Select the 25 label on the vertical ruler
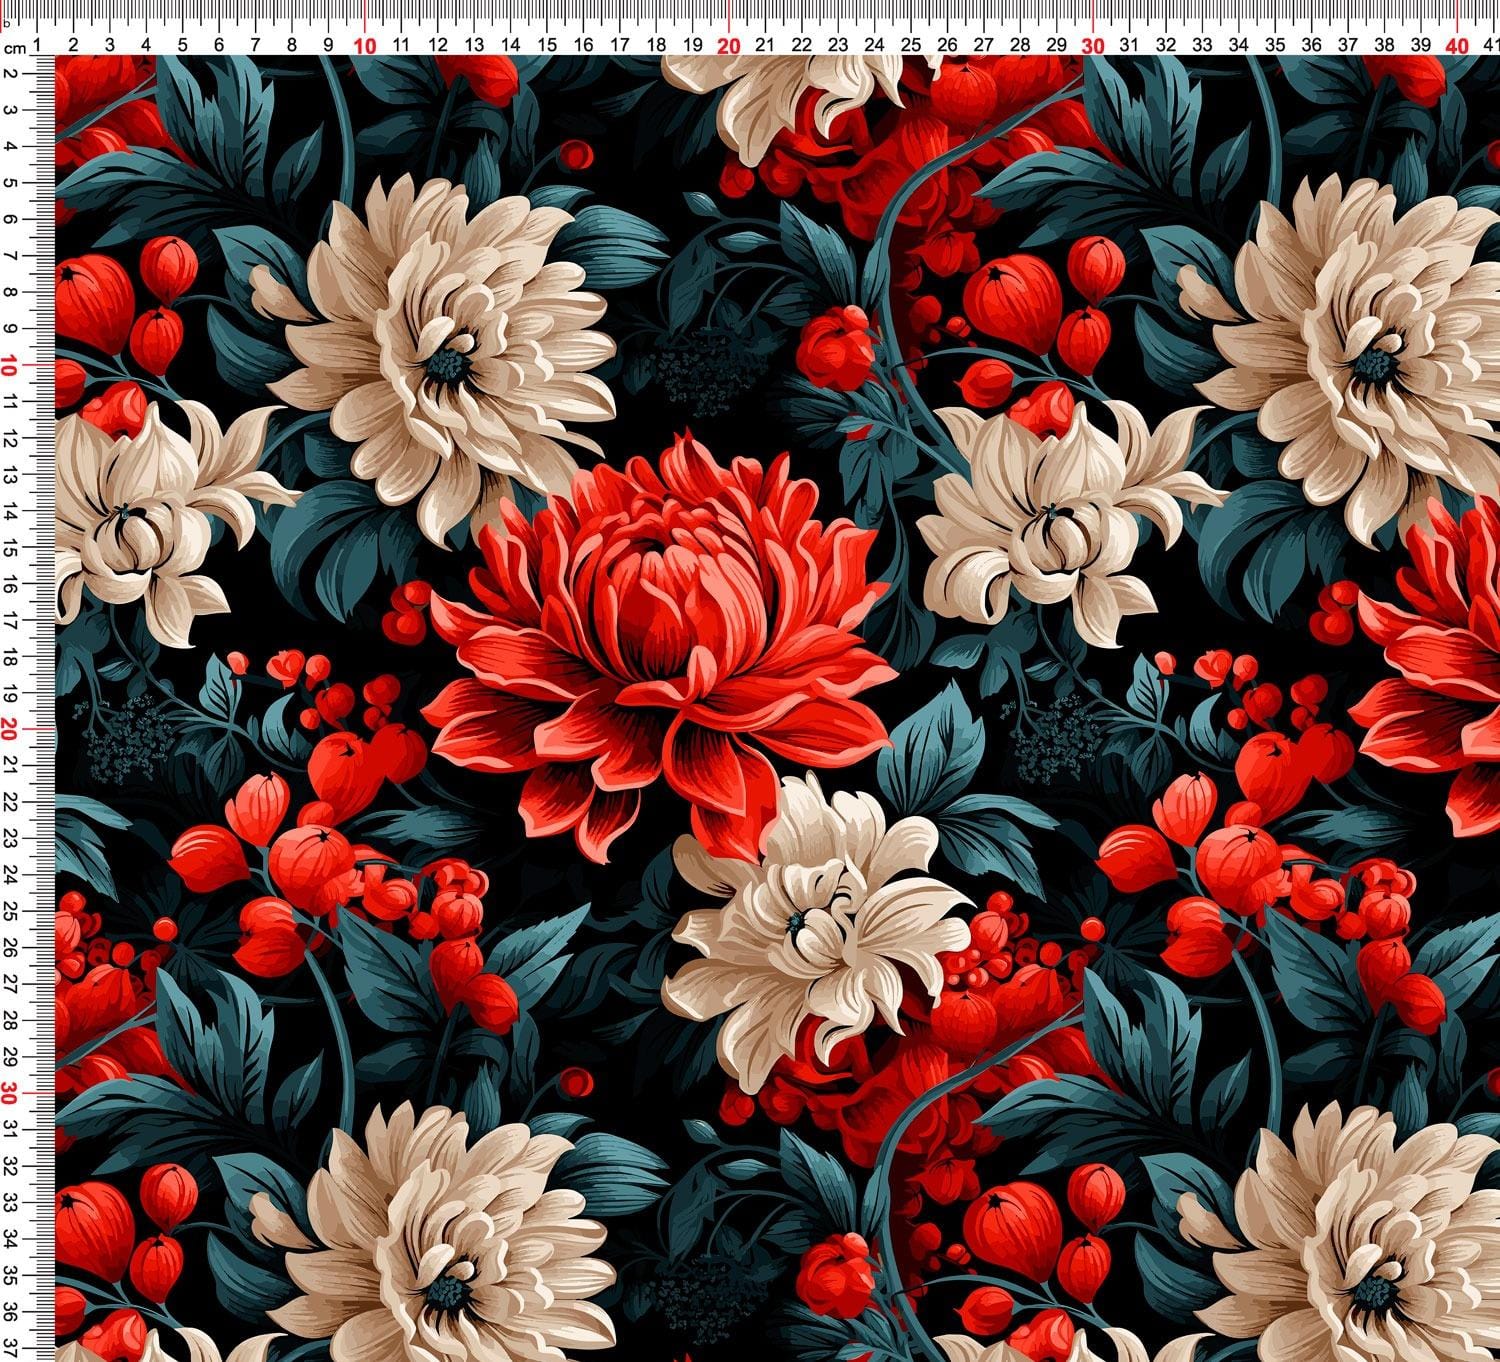Viewport: 1500px width, 1362px height. tap(9, 912)
